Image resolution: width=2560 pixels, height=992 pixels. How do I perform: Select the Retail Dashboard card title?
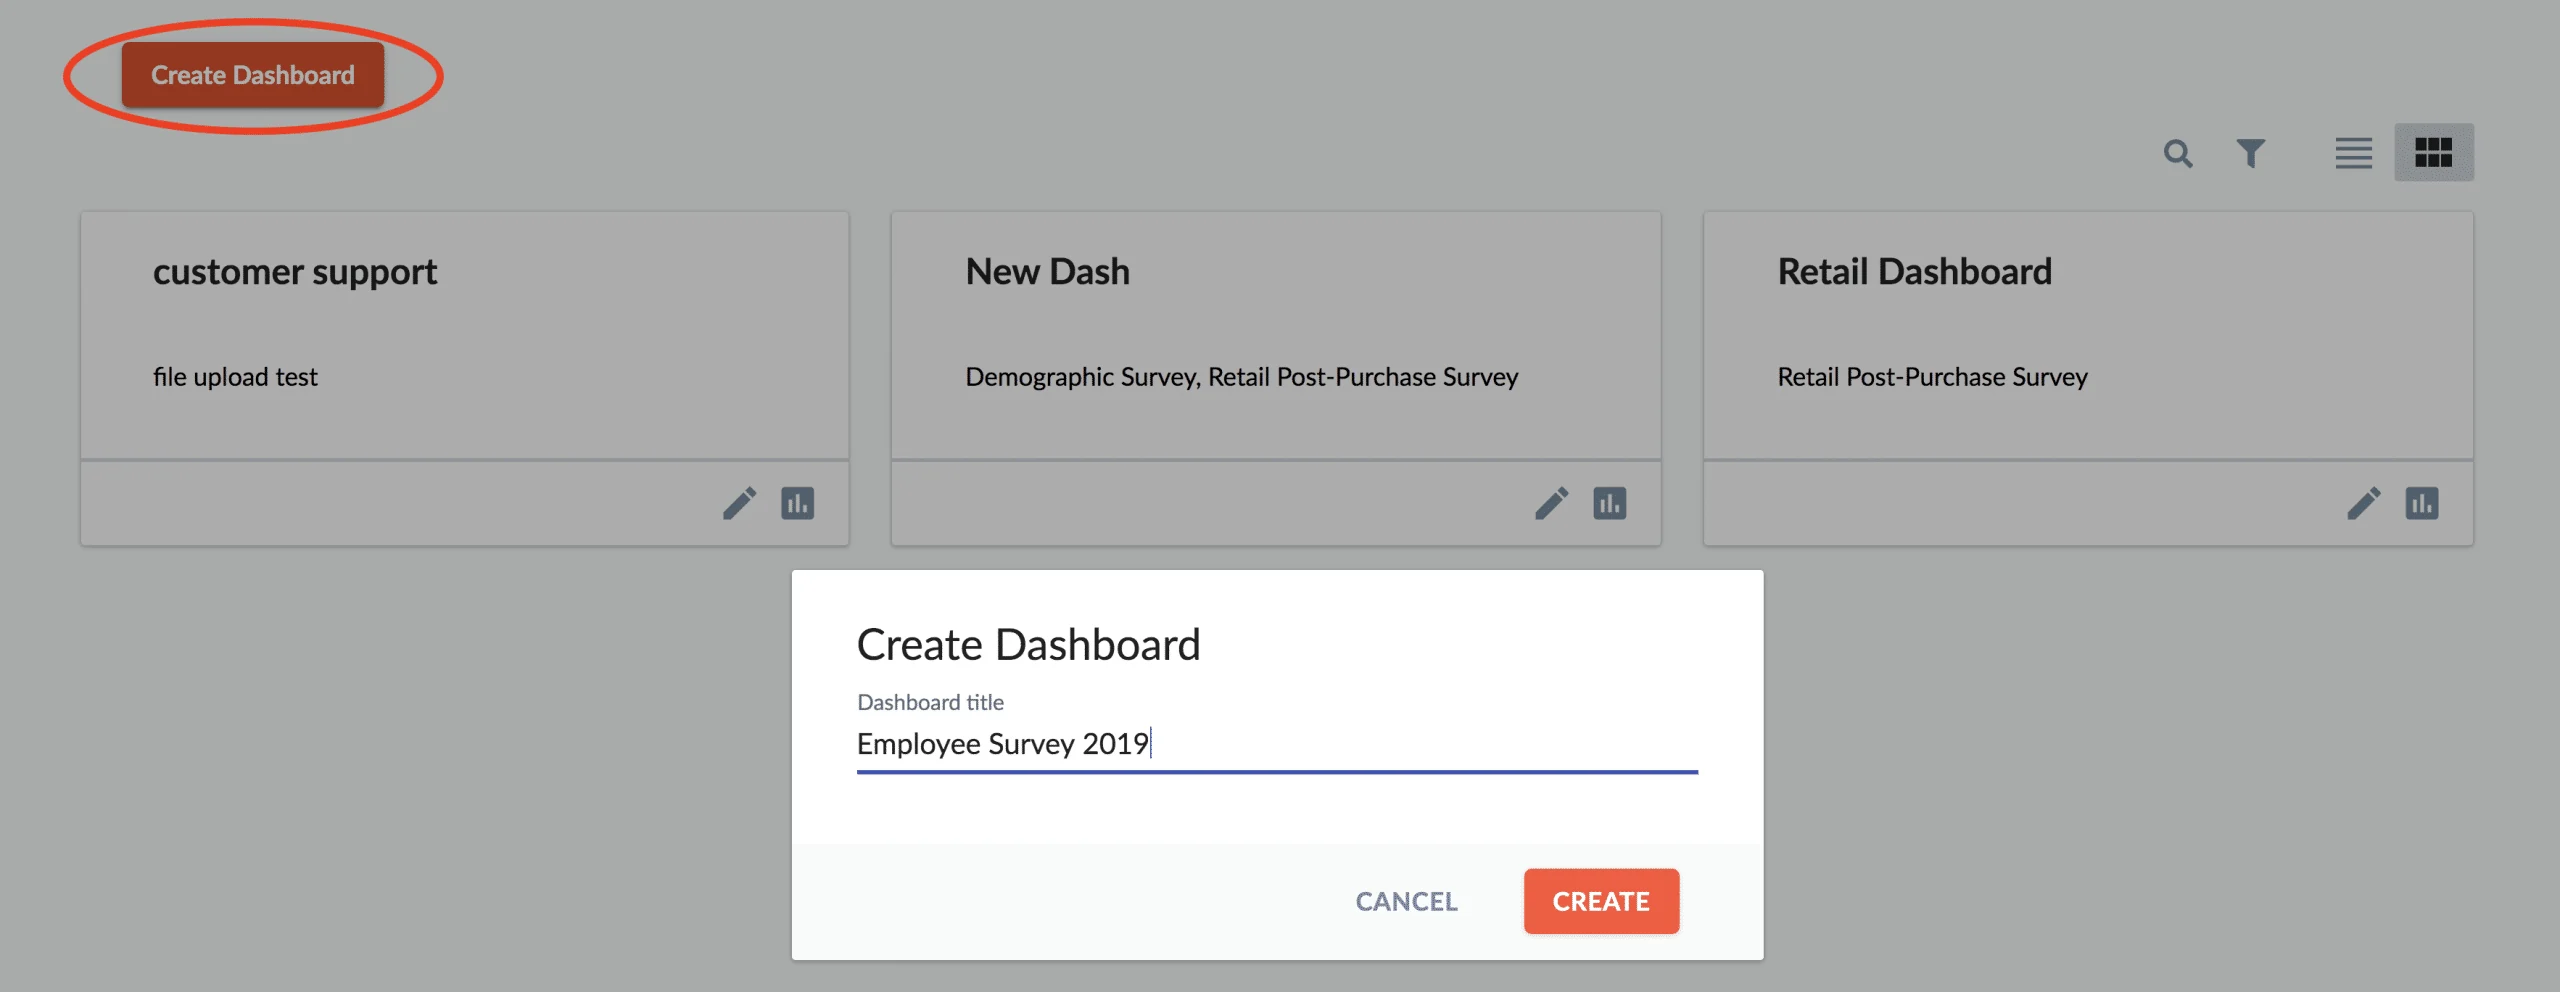1914,272
